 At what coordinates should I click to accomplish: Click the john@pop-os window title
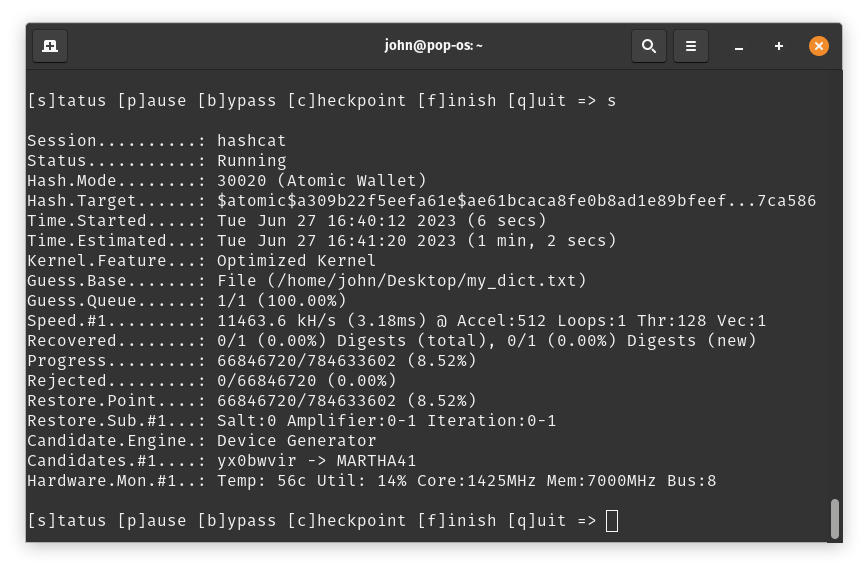(434, 46)
